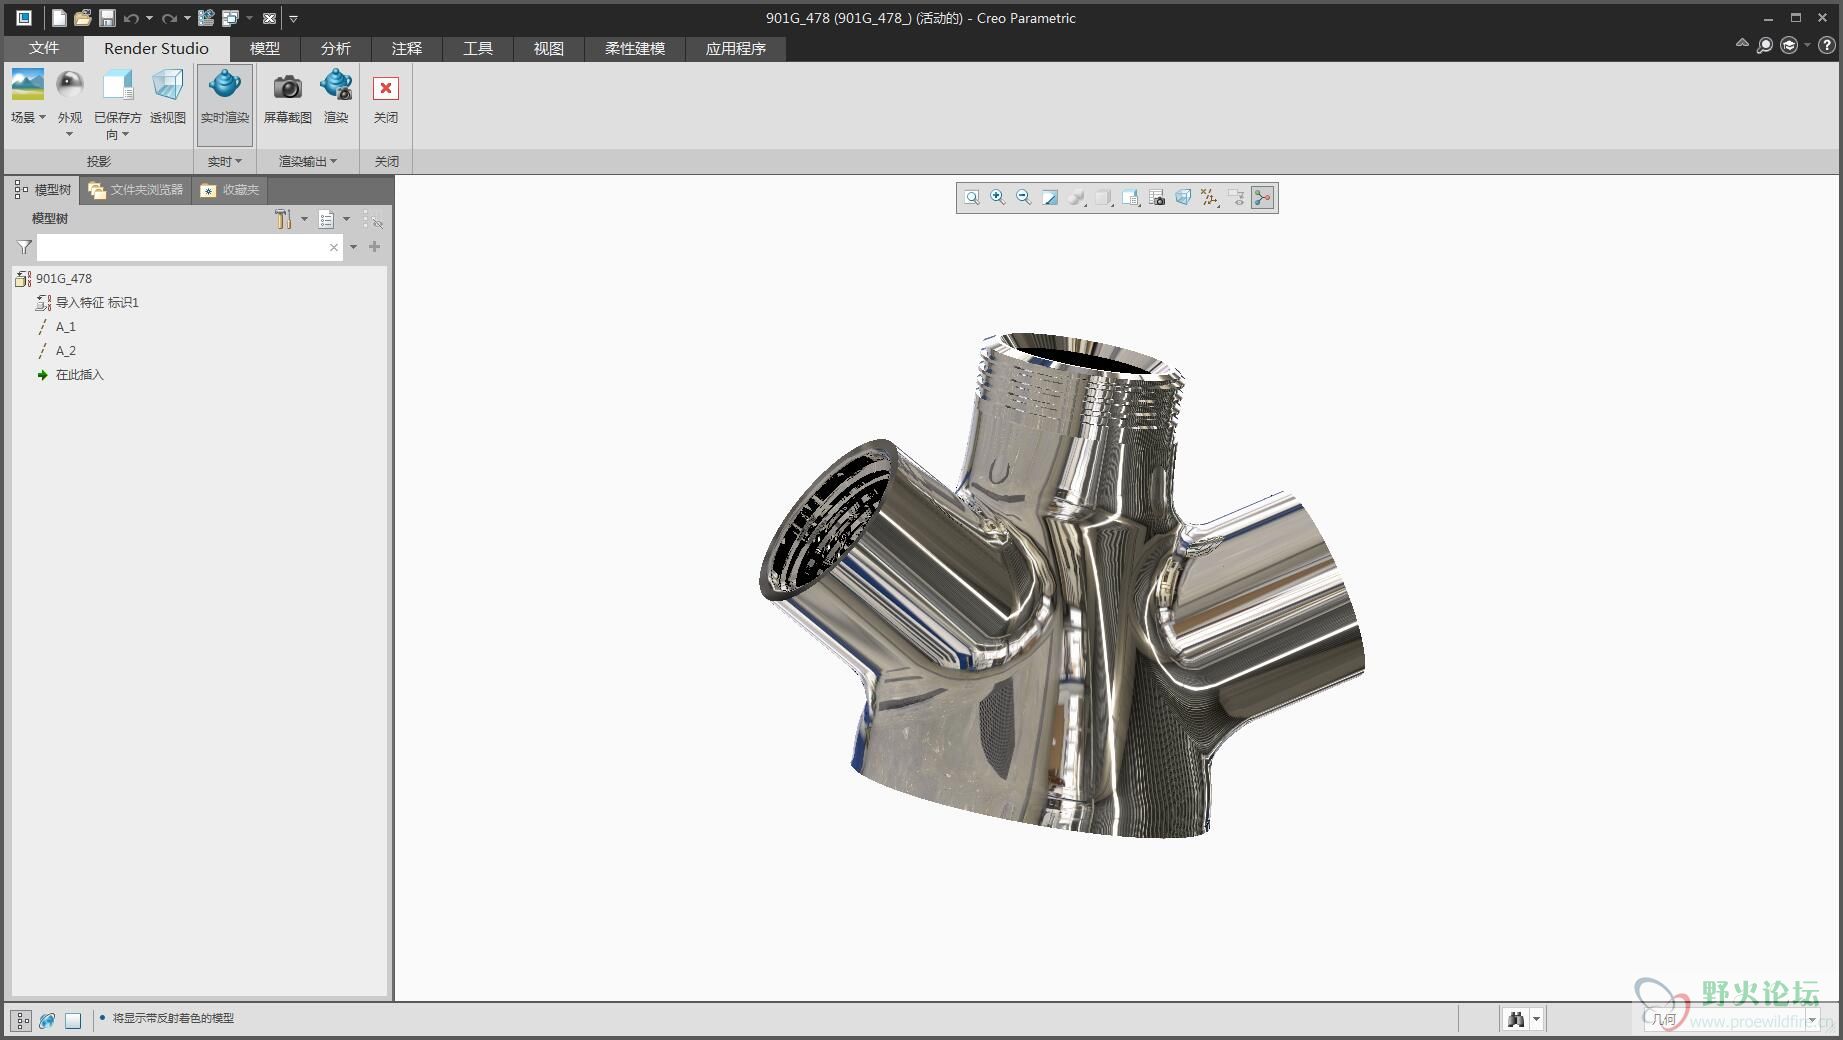1843x1040 pixels.
Task: Click the Zoom Out magnifier icon
Action: (1024, 198)
